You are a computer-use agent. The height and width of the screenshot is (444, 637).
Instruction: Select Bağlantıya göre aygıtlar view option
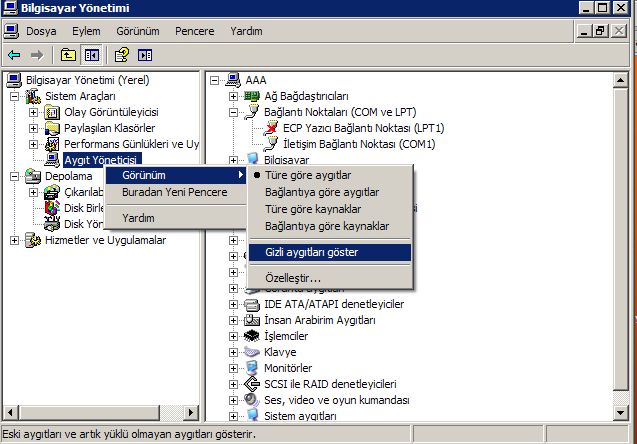(x=329, y=192)
